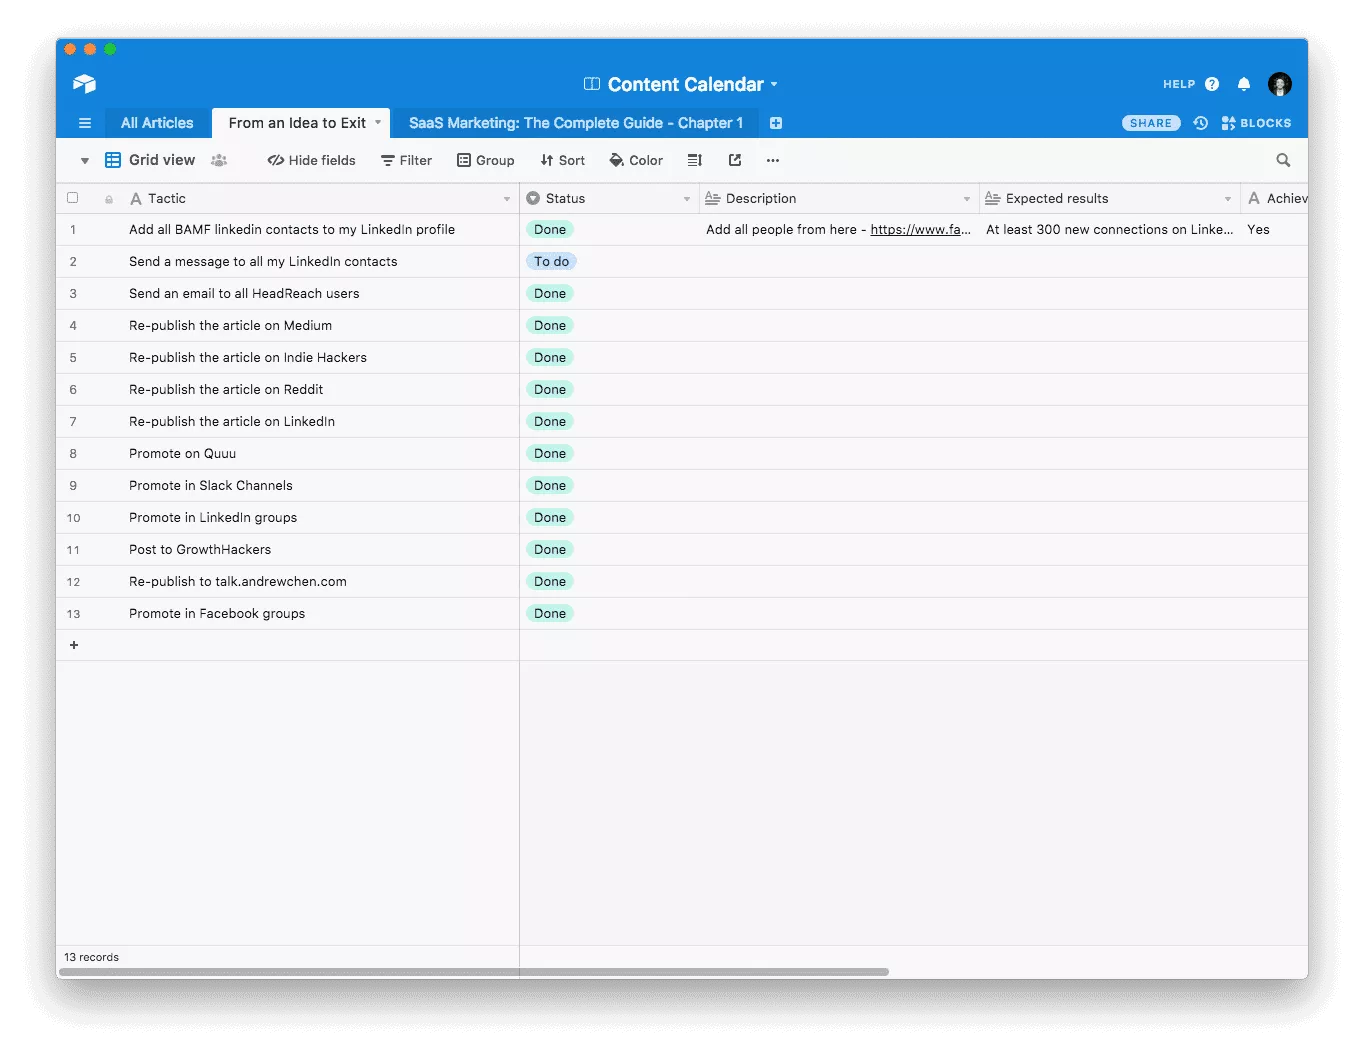
Task: Open the revision history clock icon
Action: pyautogui.click(x=1201, y=123)
